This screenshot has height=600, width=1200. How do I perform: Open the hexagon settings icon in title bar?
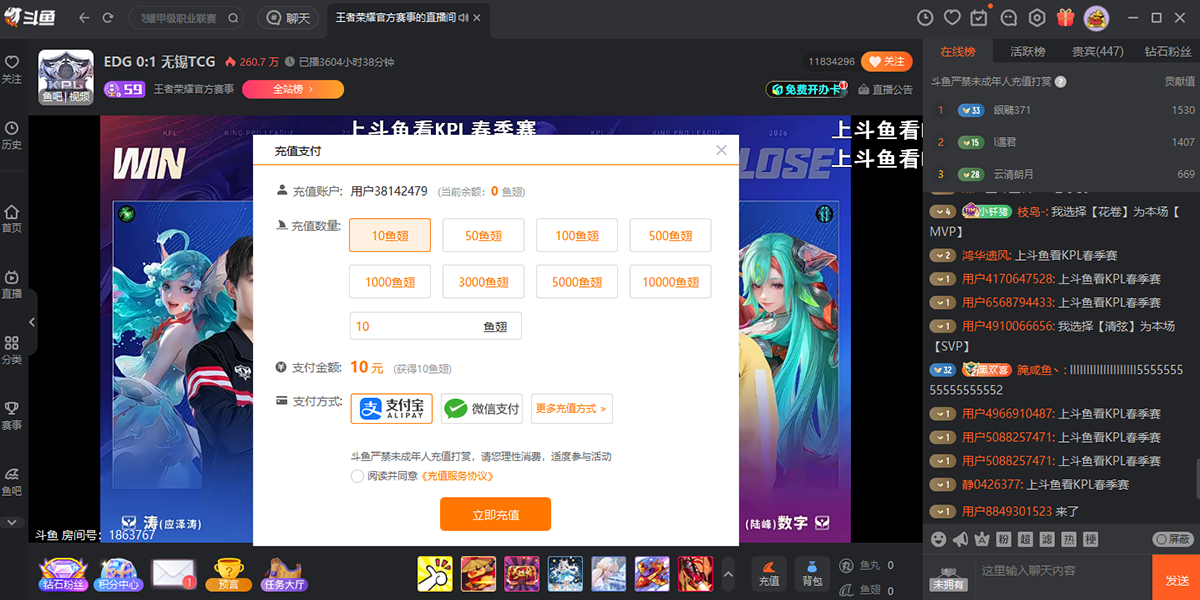[x=1037, y=18]
